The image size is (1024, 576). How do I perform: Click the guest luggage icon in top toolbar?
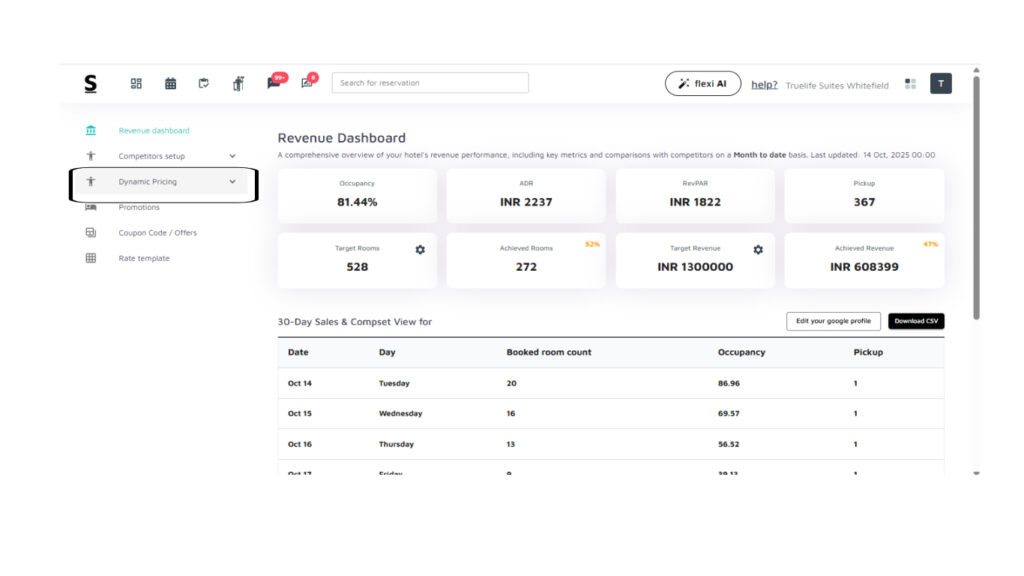[238, 84]
